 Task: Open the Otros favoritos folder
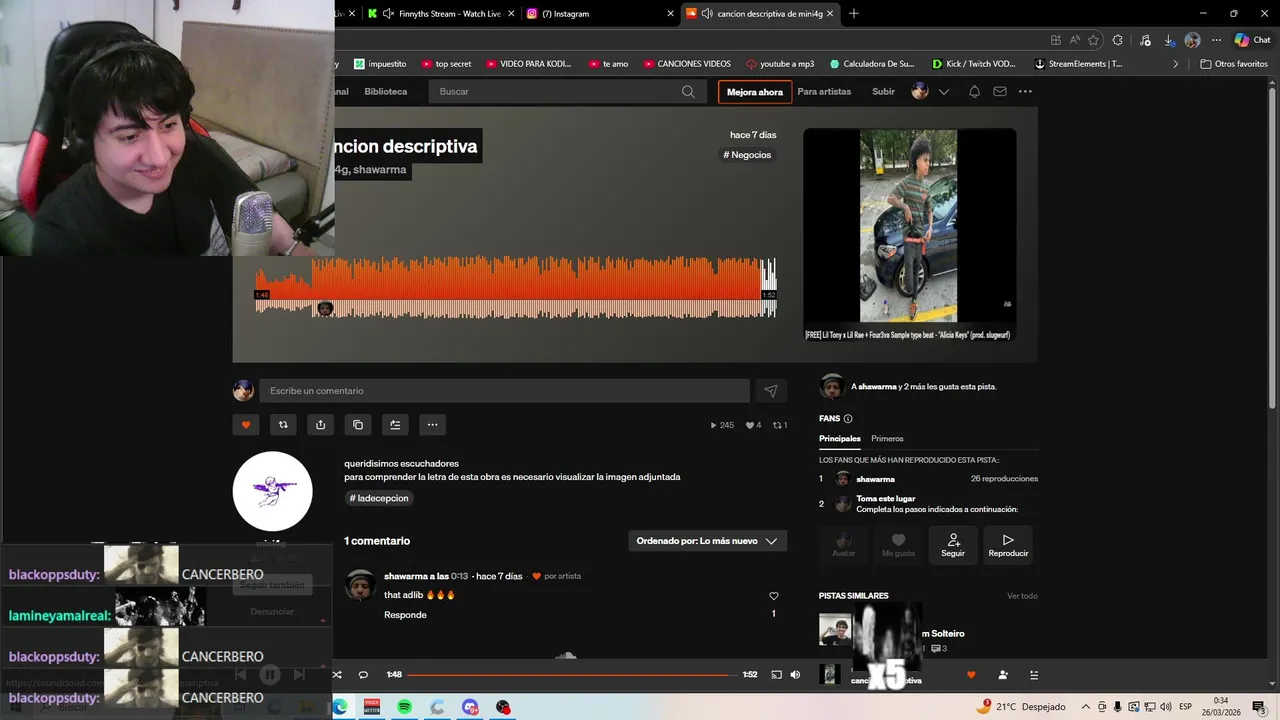point(1234,64)
